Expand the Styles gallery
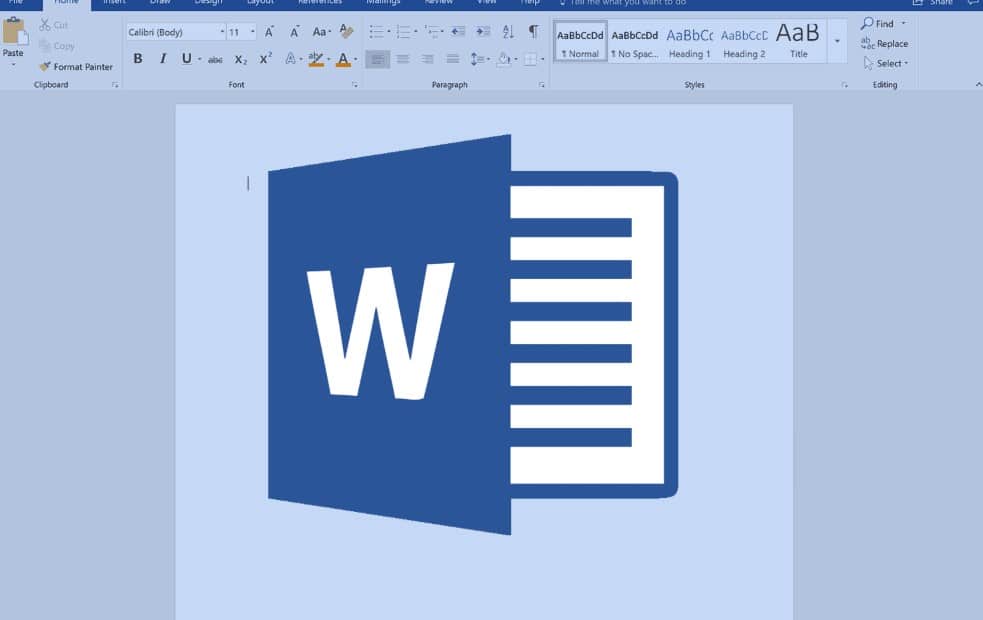The height and width of the screenshot is (620, 983). (x=837, y=42)
